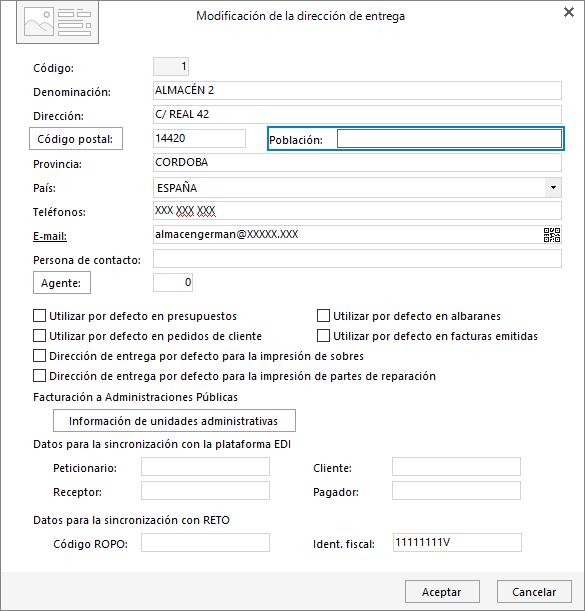Check default address for partes de reparación
This screenshot has width=585, height=611.
coord(39,376)
